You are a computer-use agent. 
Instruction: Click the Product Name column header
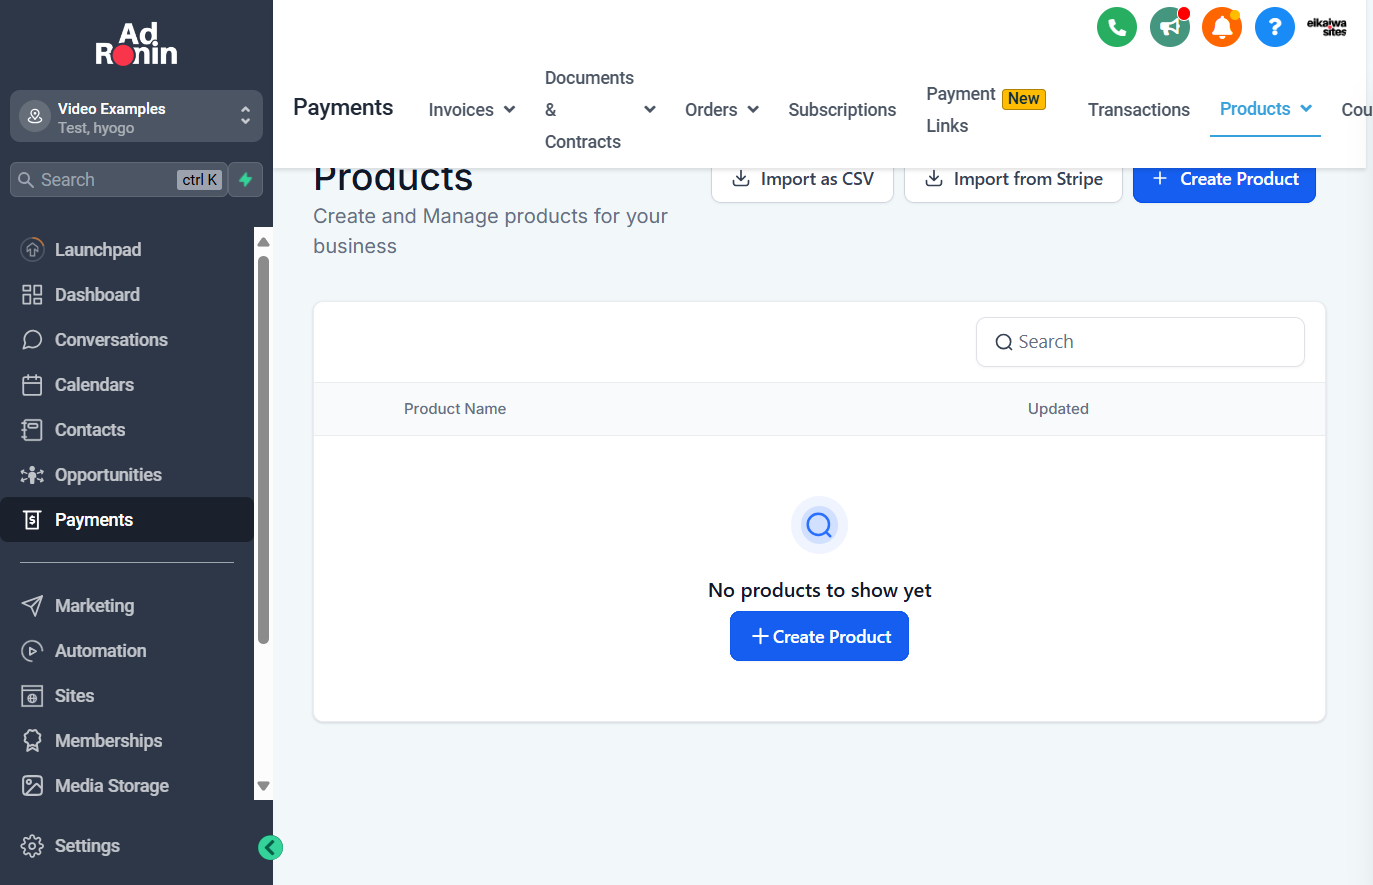point(455,409)
